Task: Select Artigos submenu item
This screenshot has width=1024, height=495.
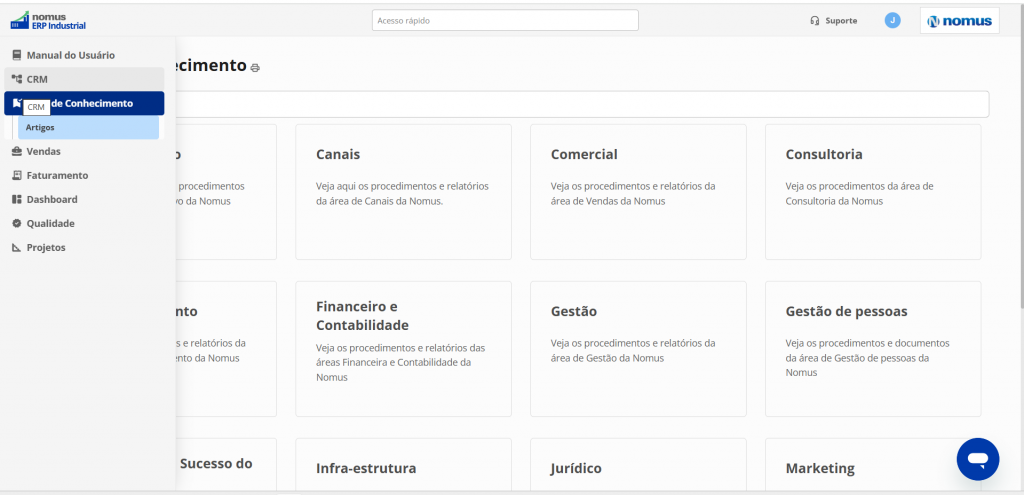Action: coord(88,128)
